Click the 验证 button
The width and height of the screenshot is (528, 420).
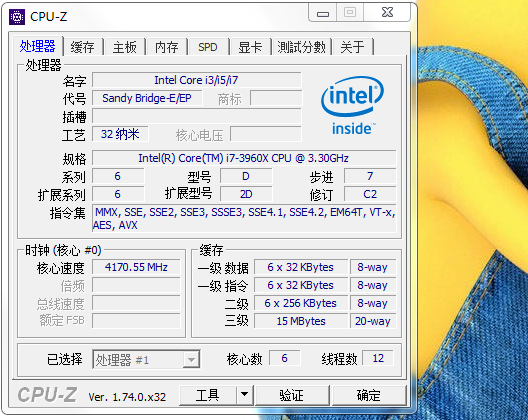tap(292, 395)
